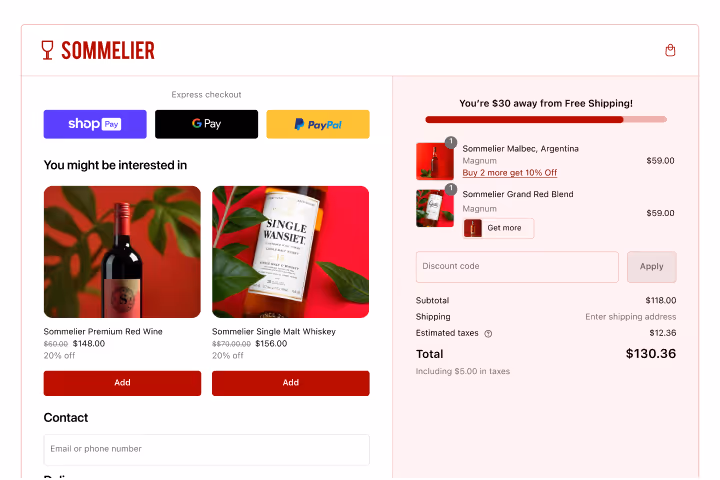Add Sommelier Single Malt Whiskey

291,383
